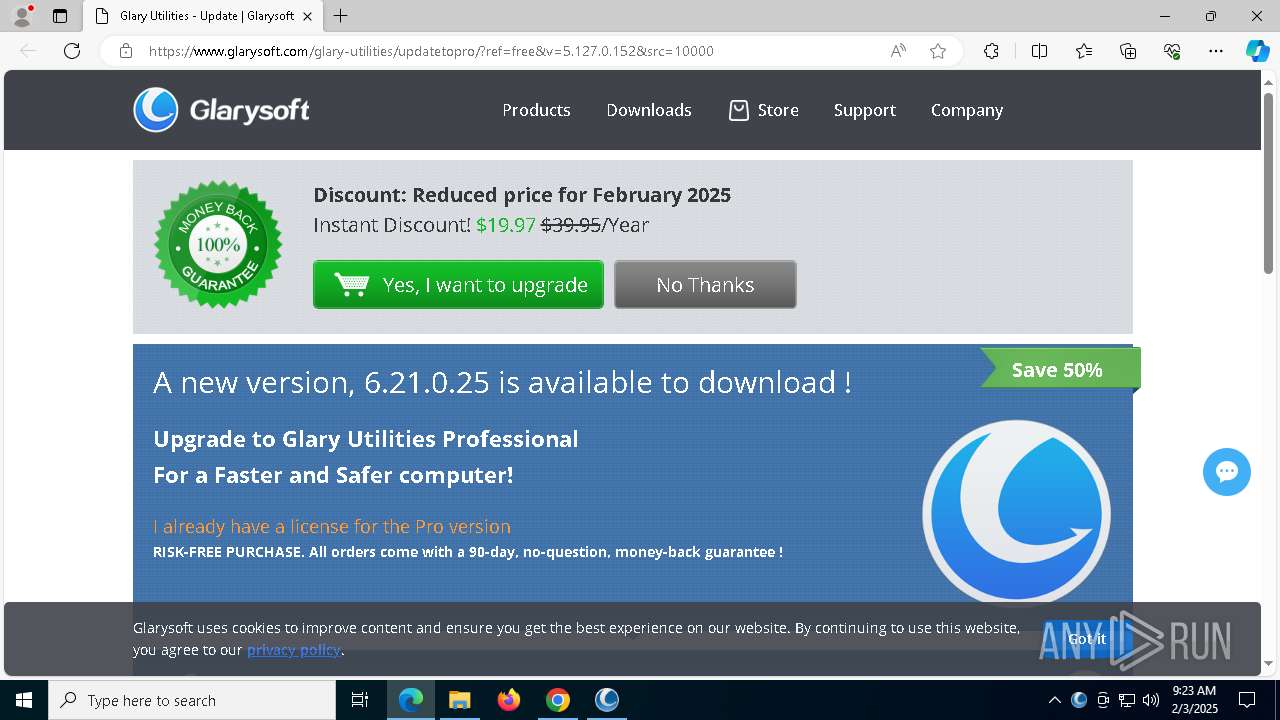
Task: Open Task View
Action: [x=360, y=700]
